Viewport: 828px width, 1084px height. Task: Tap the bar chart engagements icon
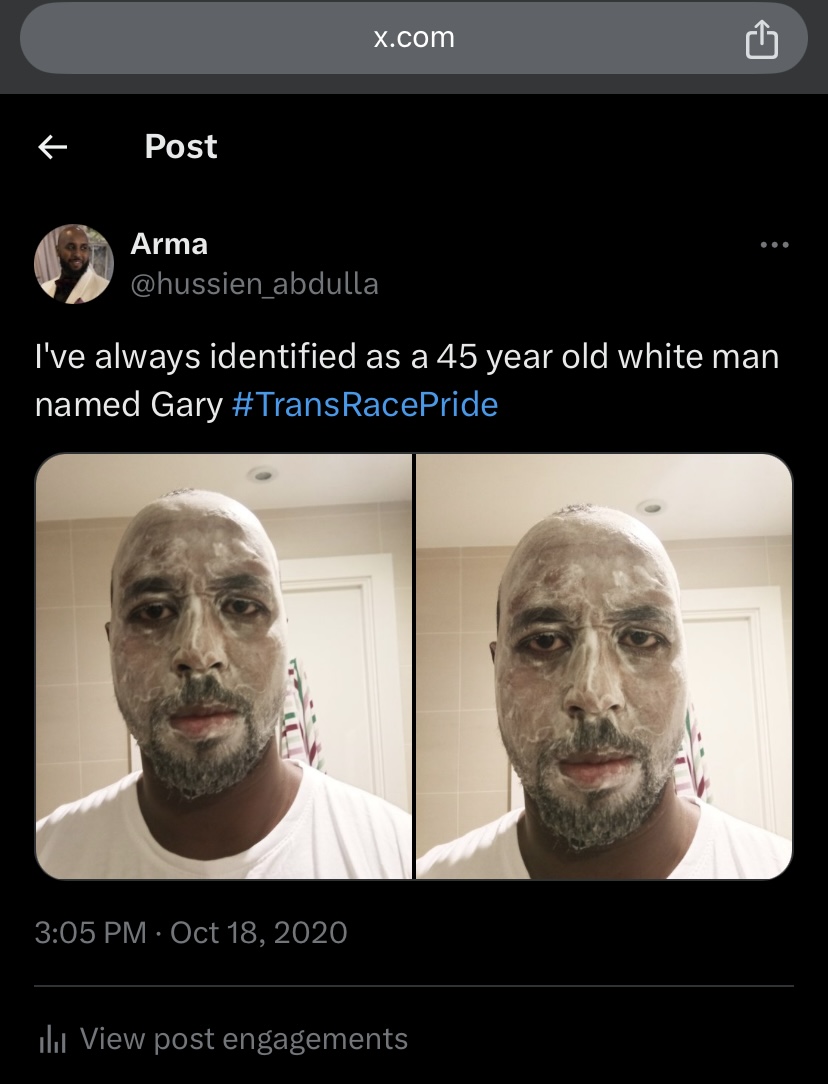coord(53,1039)
